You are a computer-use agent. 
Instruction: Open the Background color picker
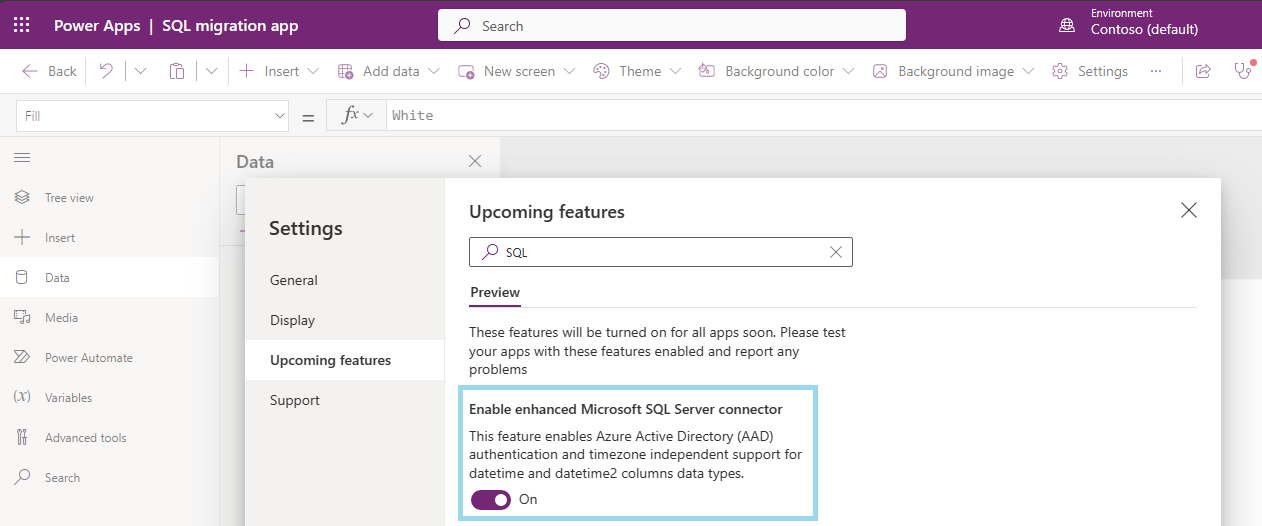[776, 71]
